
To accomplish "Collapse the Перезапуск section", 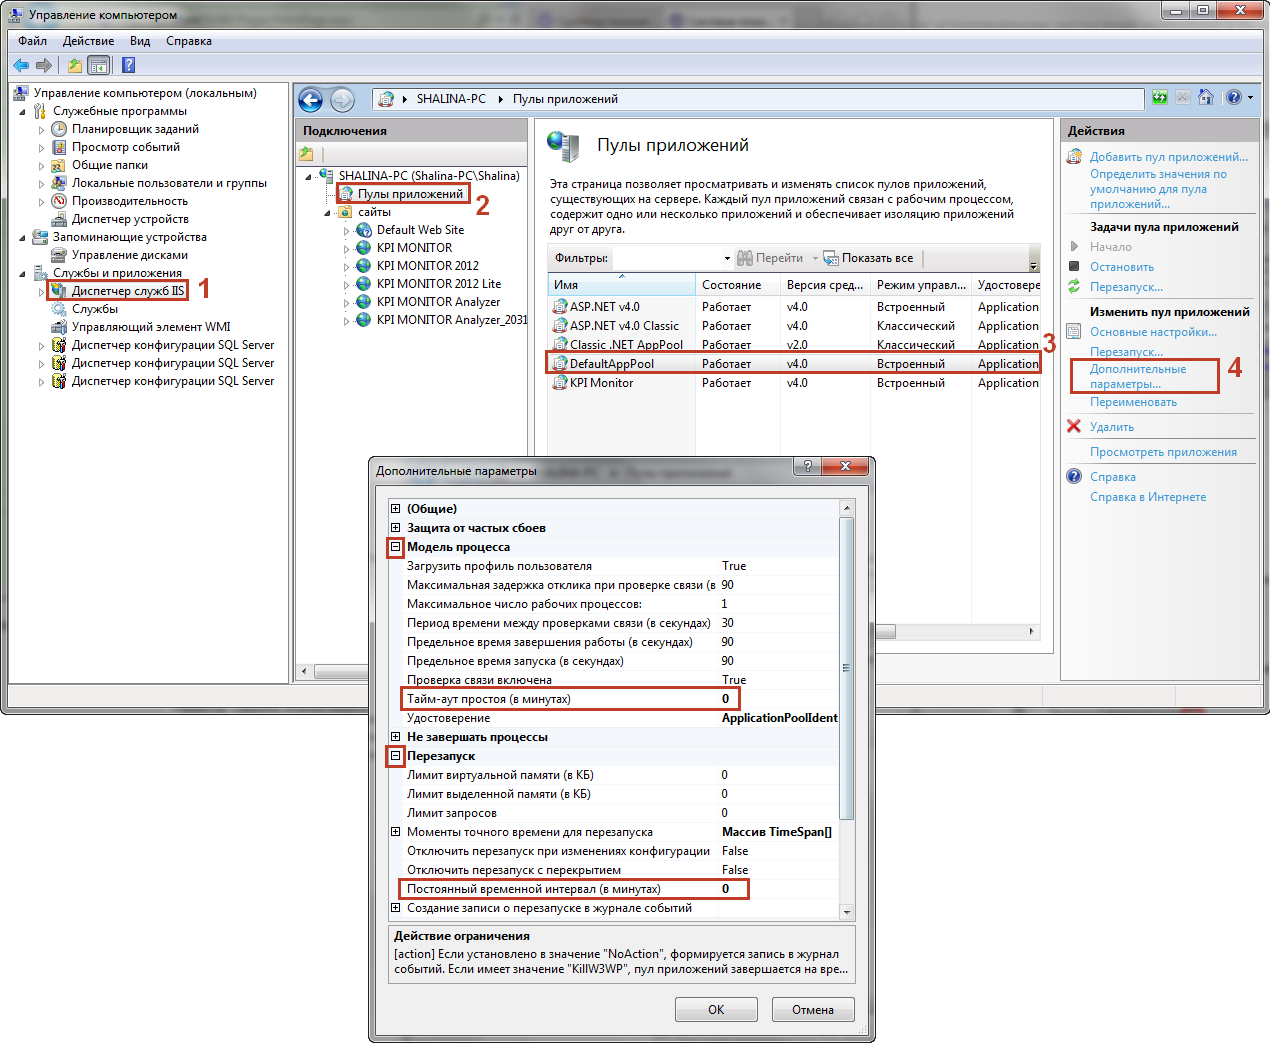I will click(x=395, y=755).
